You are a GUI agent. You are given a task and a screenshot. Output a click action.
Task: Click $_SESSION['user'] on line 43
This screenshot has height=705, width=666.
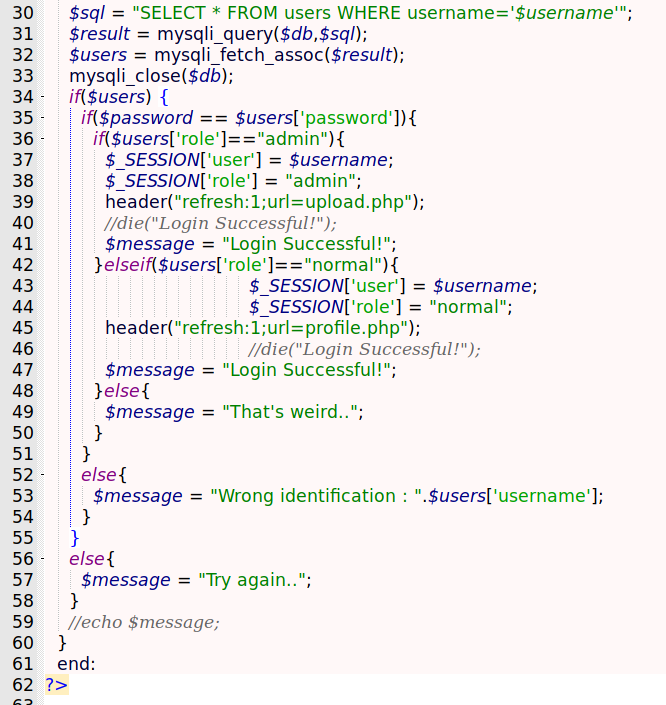(327, 286)
